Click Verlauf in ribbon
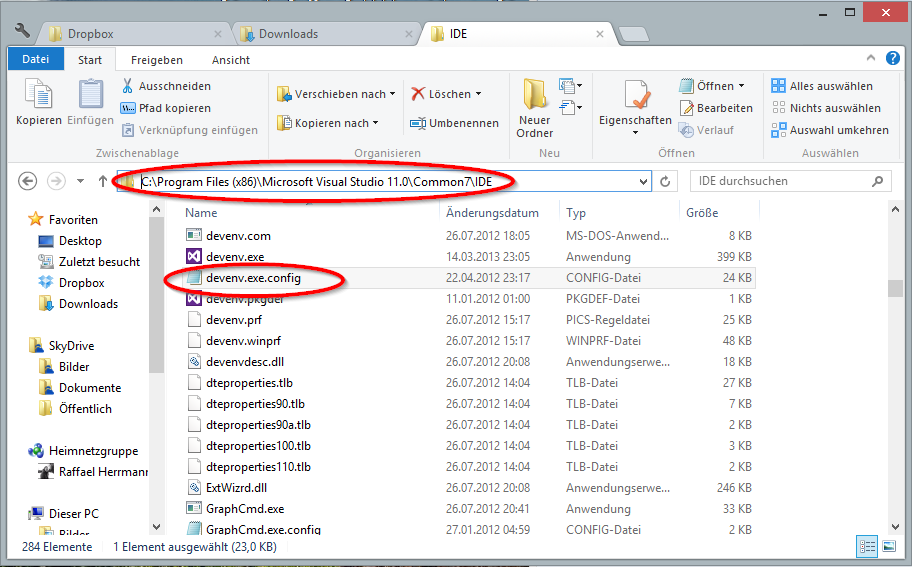 click(707, 130)
